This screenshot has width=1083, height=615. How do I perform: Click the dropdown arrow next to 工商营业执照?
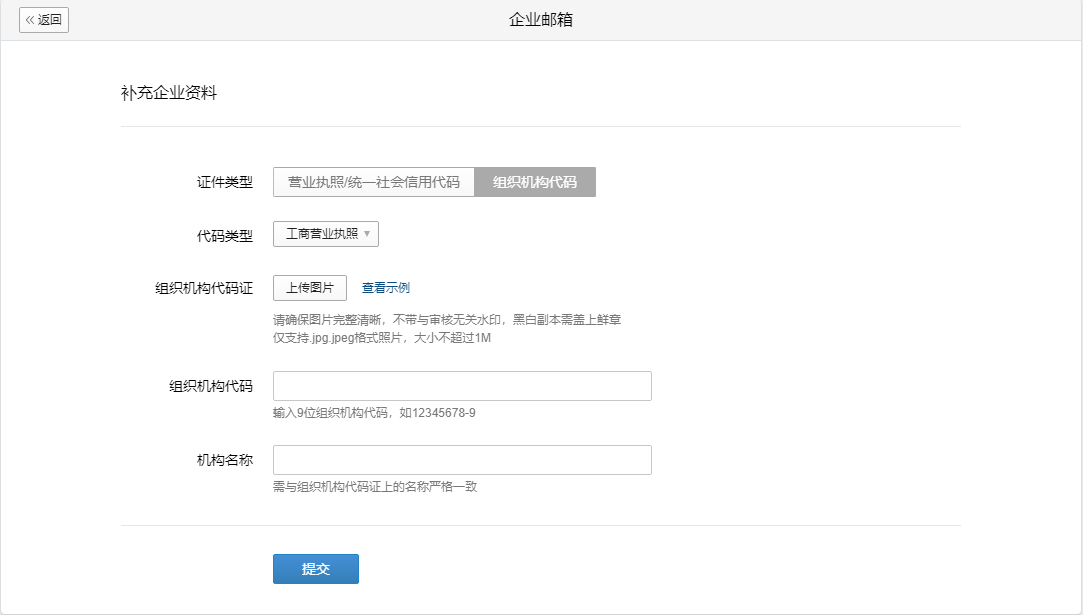coord(367,233)
